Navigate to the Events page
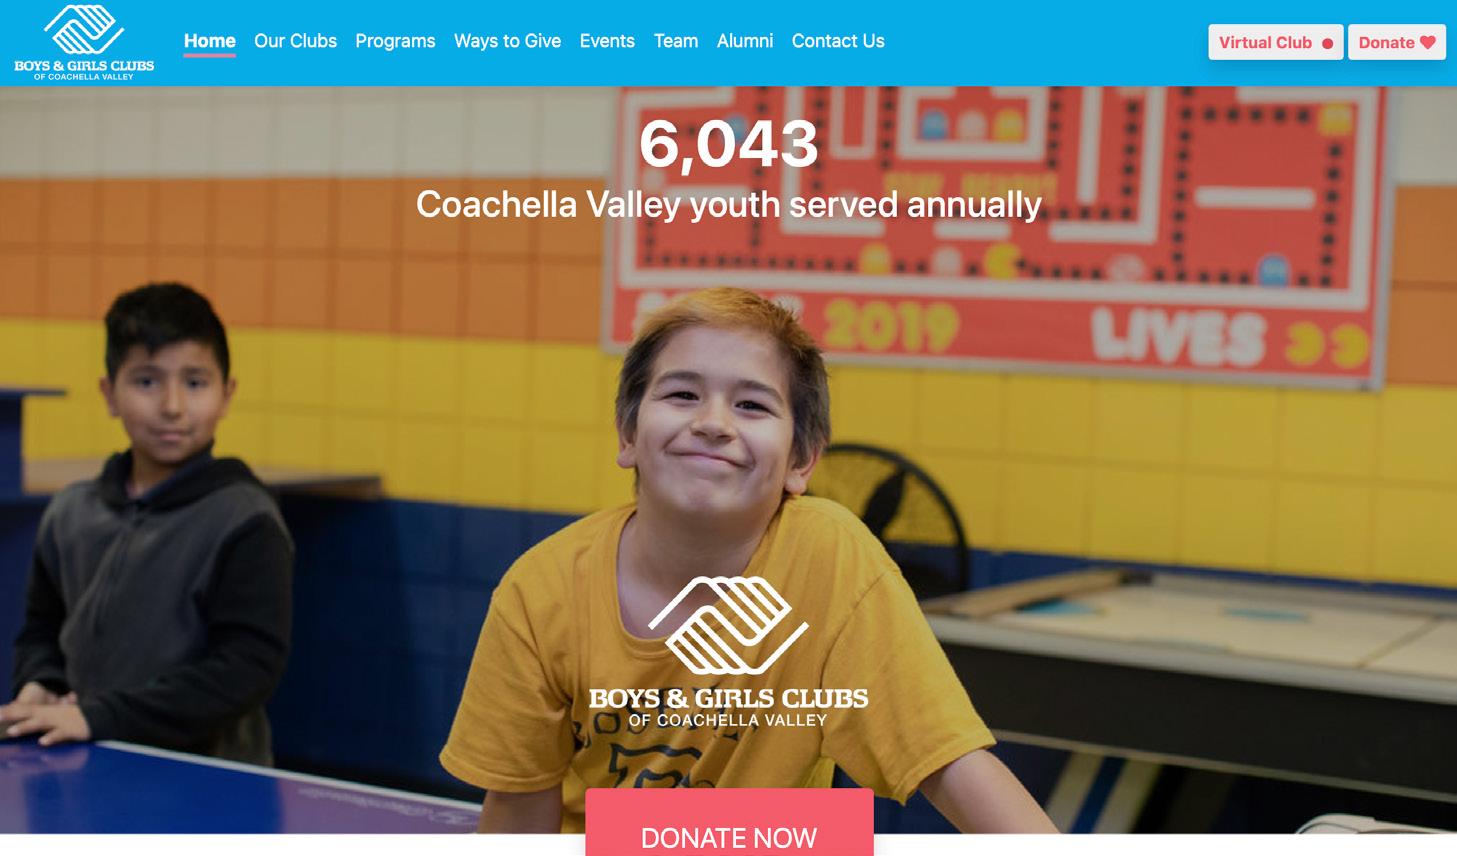1457x856 pixels. [607, 41]
